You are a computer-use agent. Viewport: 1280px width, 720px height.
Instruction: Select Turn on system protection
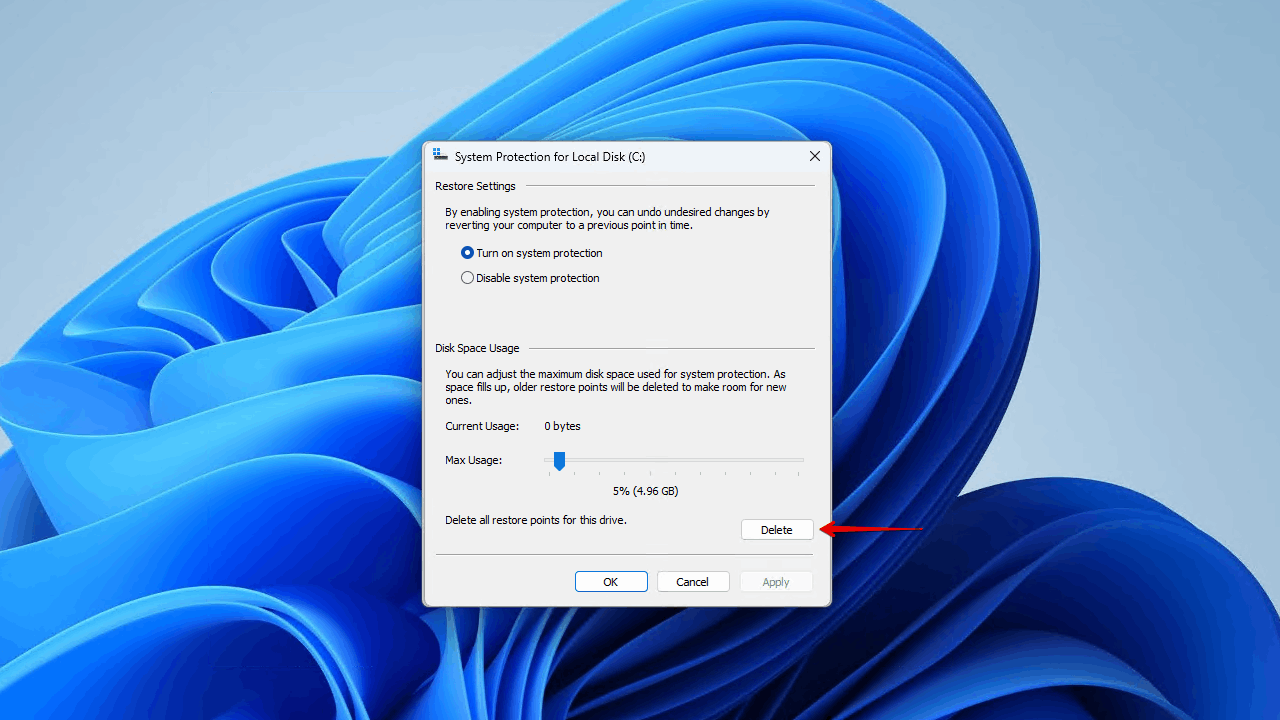(531, 253)
